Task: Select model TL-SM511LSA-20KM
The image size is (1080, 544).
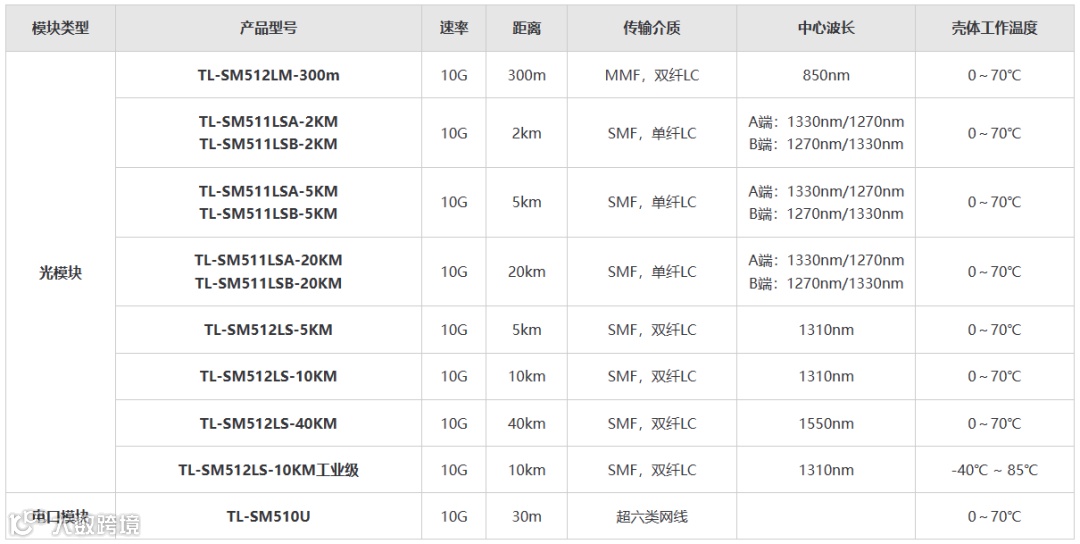Action: [269, 260]
